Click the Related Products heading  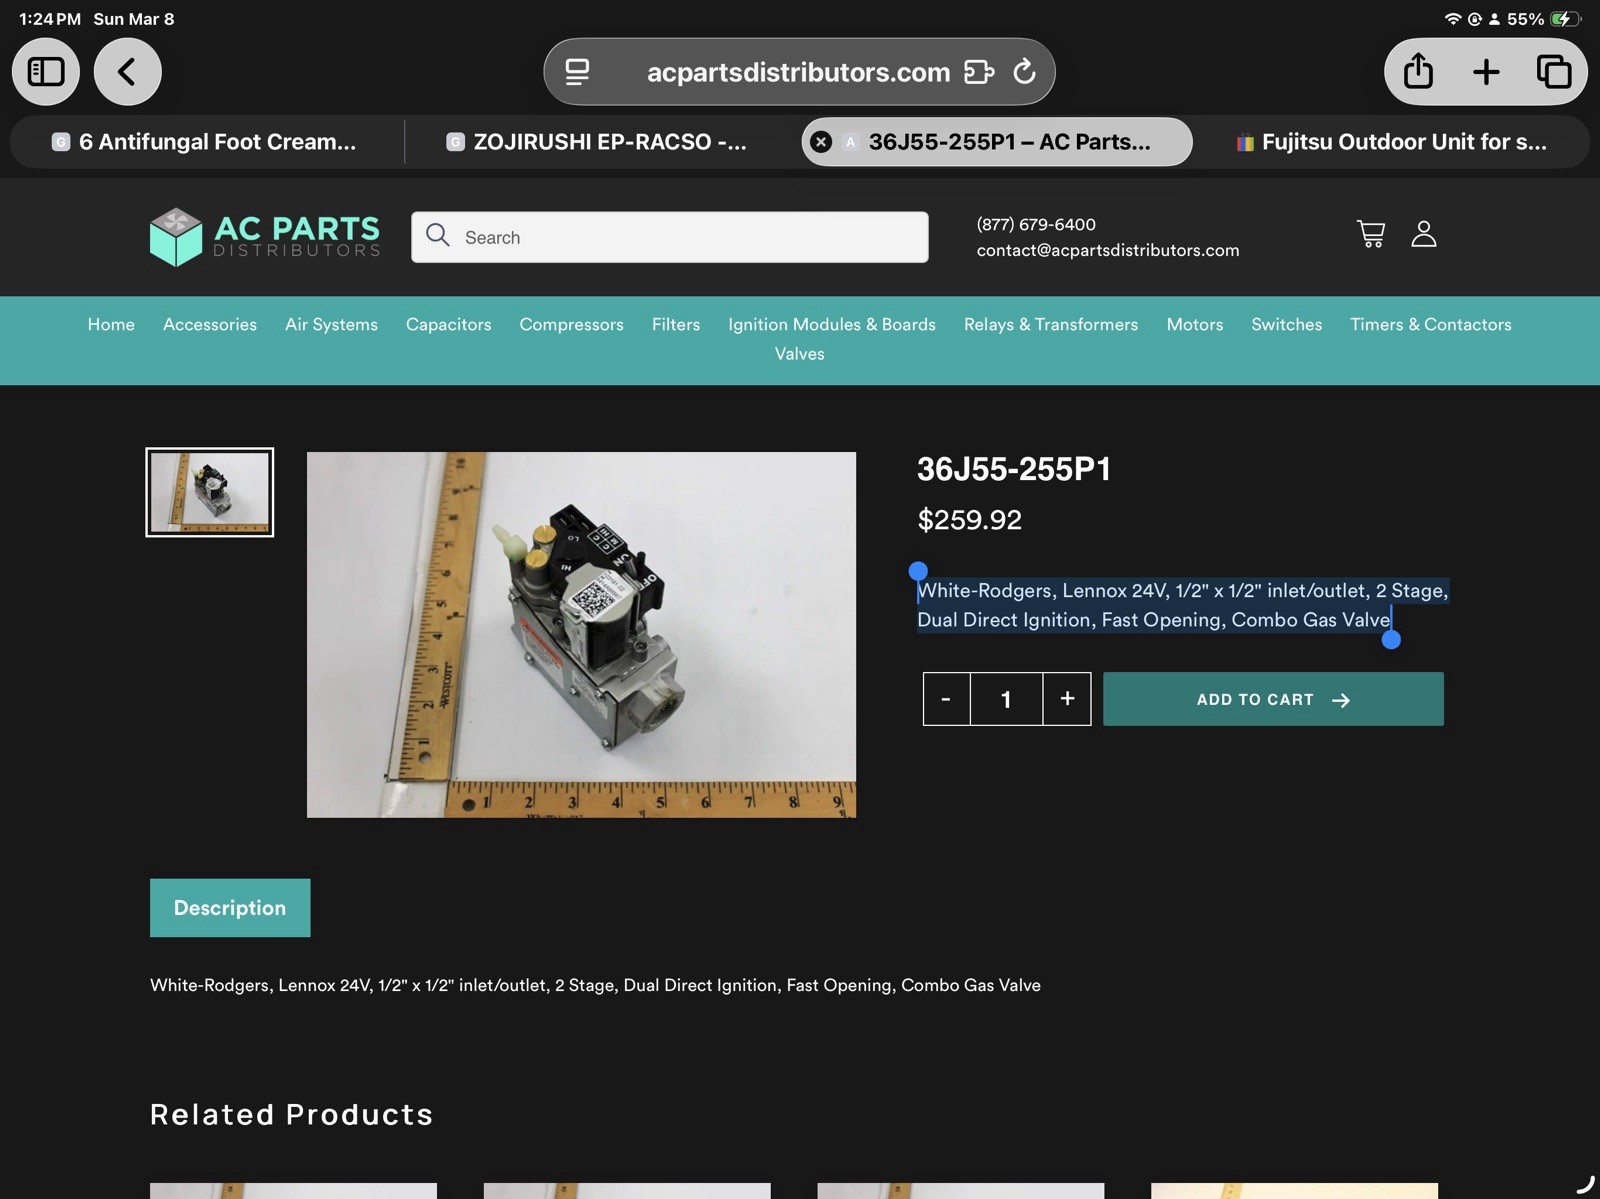[x=292, y=1115]
